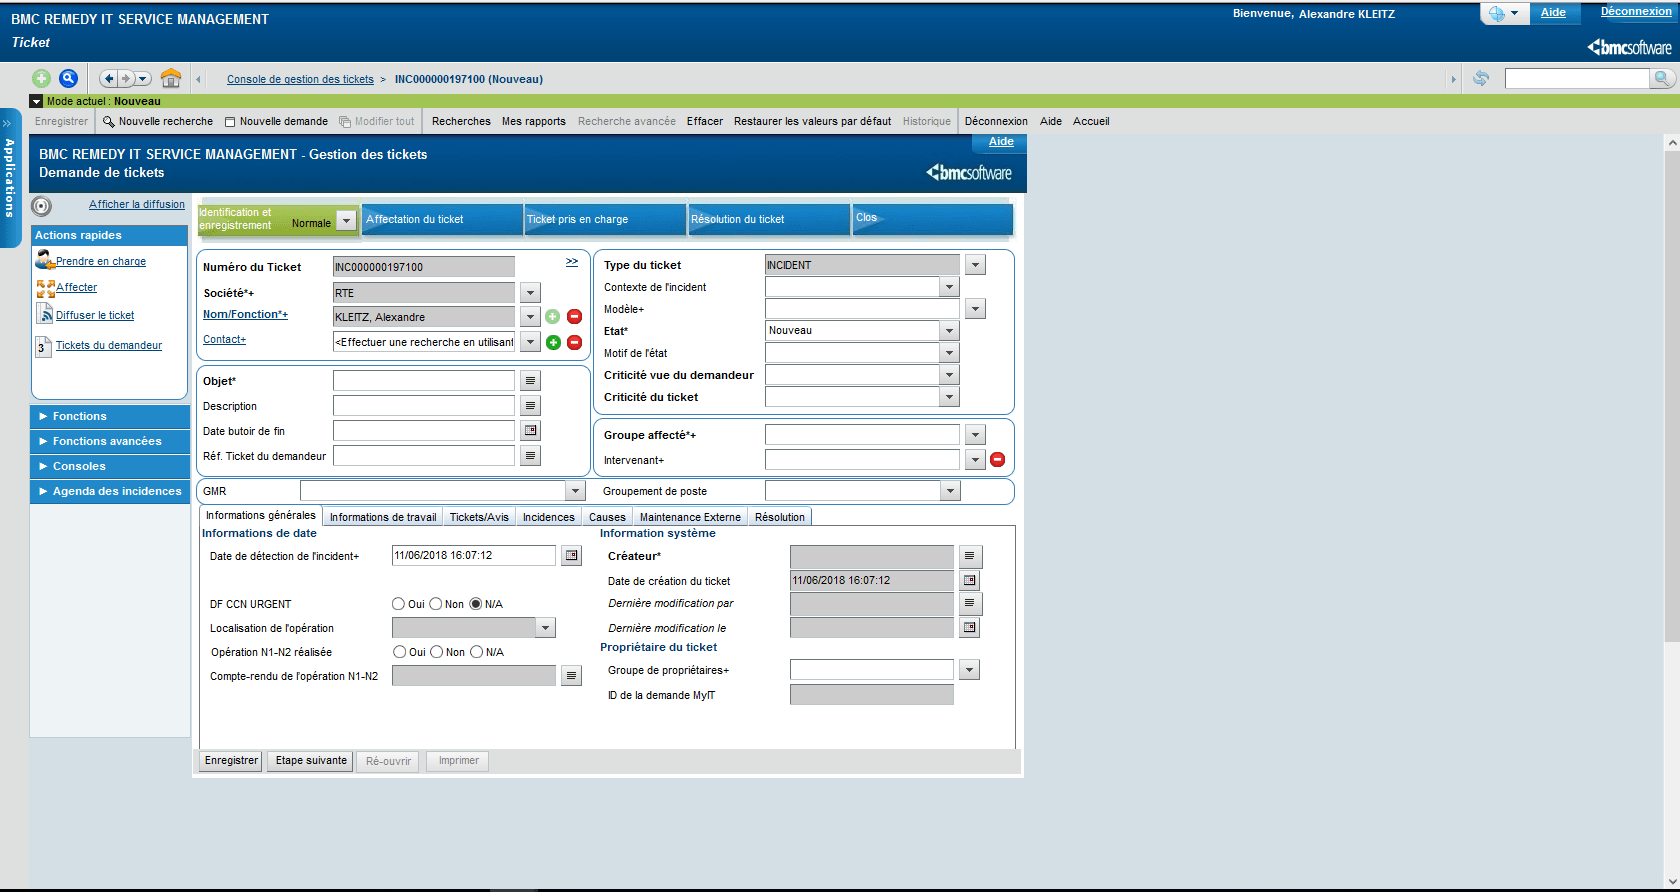Open the Description text editor icon

click(x=531, y=406)
